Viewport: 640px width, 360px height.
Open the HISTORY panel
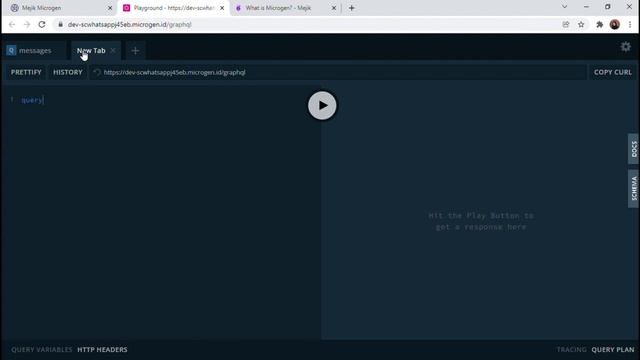[x=68, y=72]
